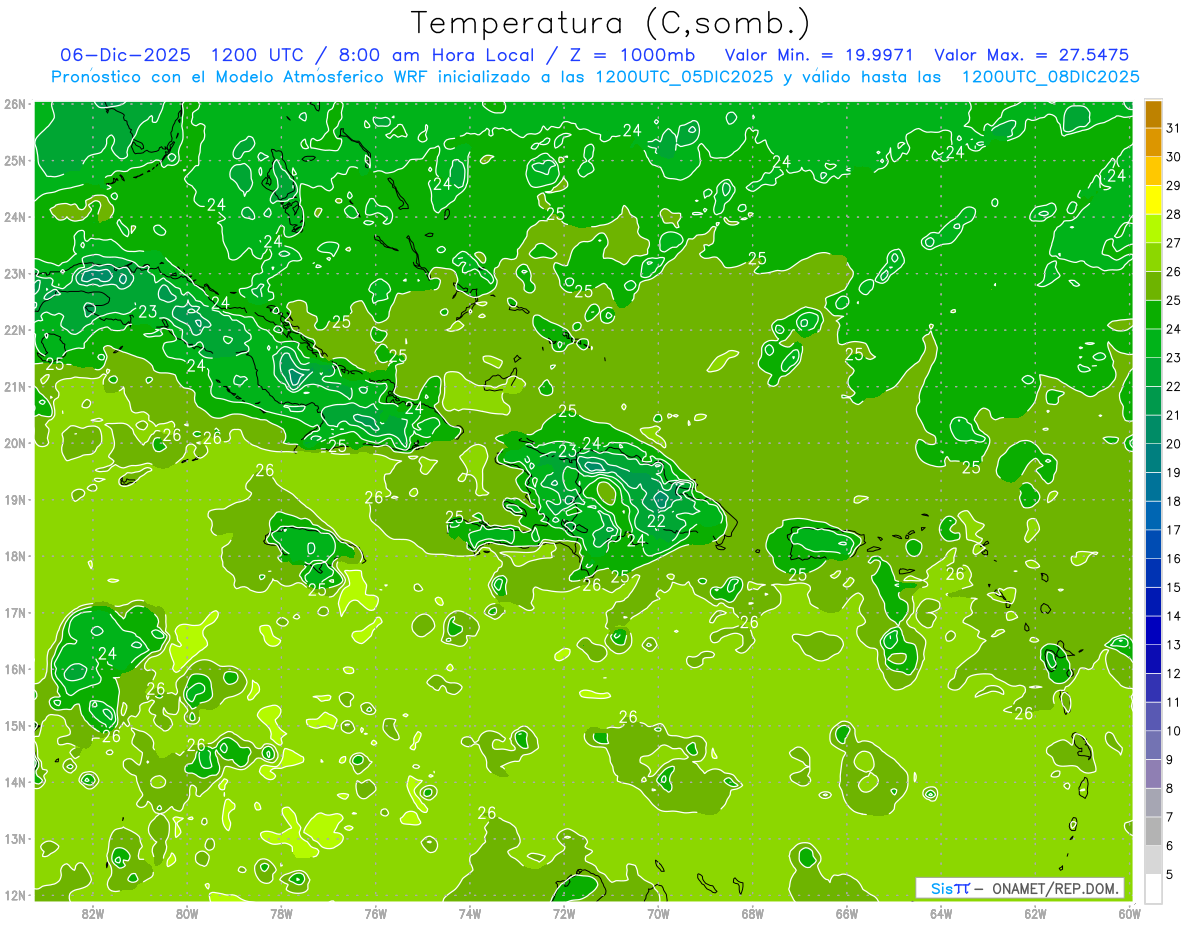The width and height of the screenshot is (1200, 927).
Task: Click the 19N latitude axis label
Action: (x=15, y=499)
